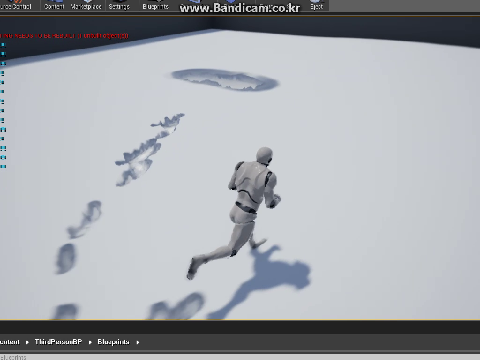480x360 pixels.
Task: Open the Settings toolbar button
Action: 119,5
